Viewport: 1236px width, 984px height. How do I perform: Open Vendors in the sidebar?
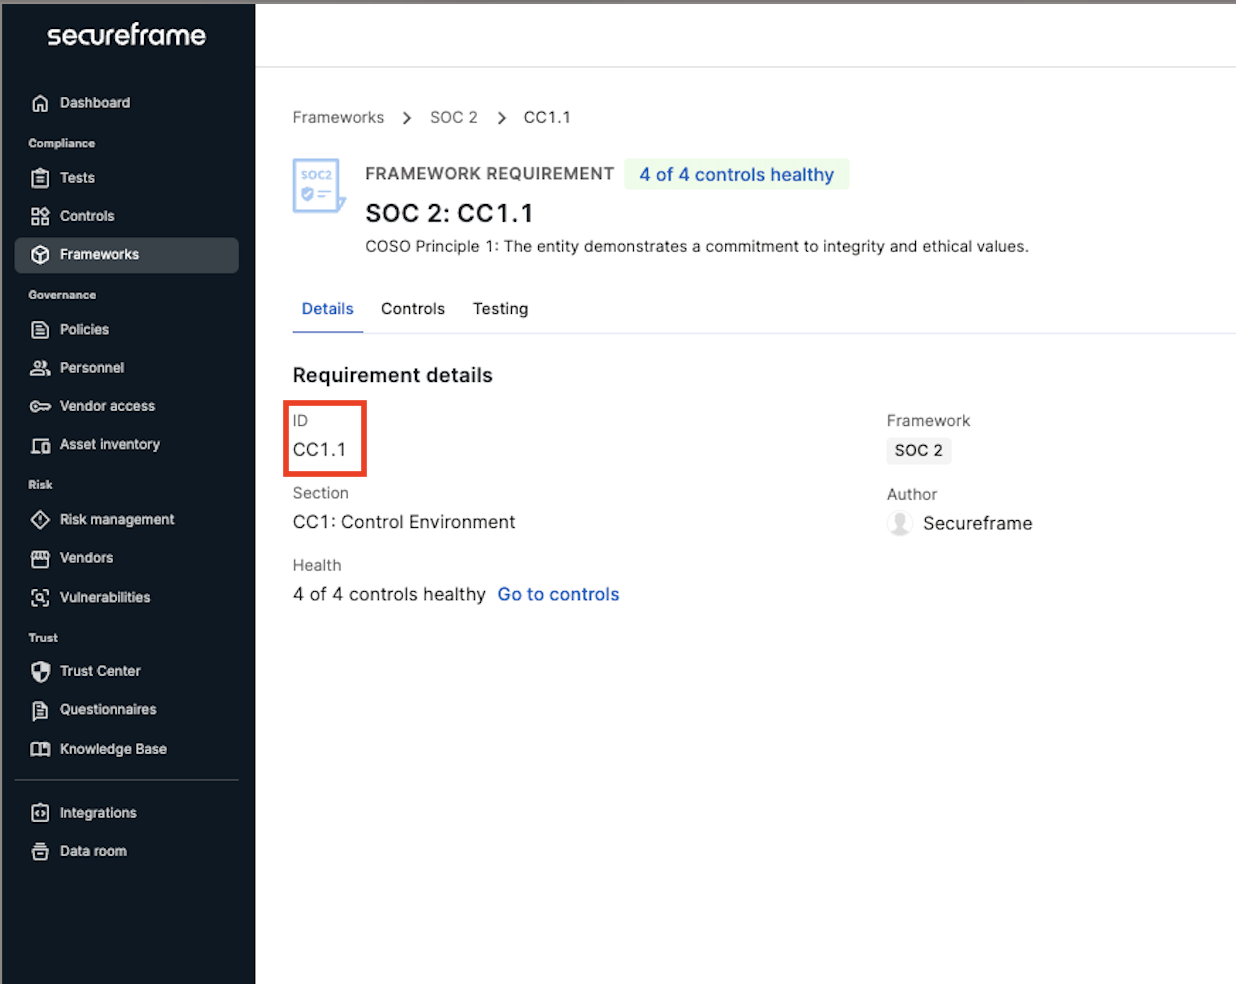click(86, 558)
